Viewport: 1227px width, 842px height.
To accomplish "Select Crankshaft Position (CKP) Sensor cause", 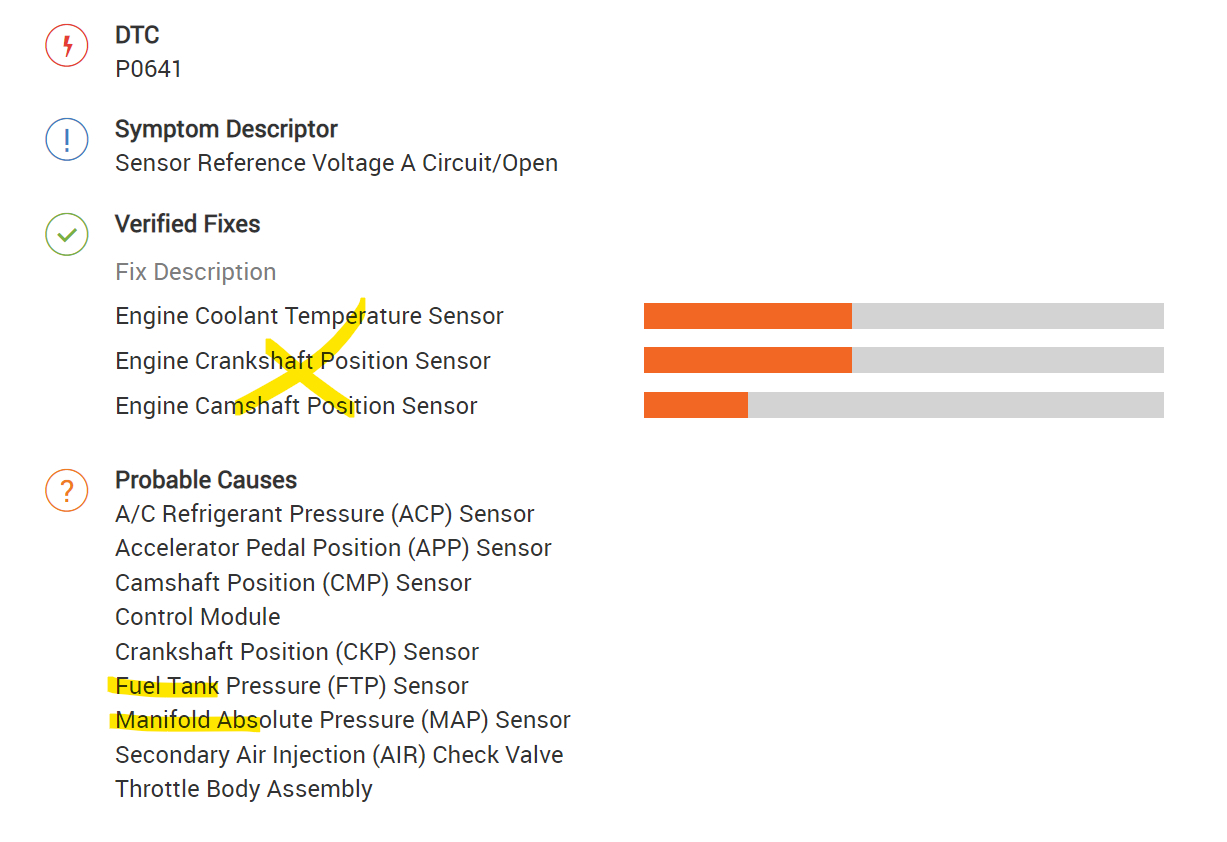I will pyautogui.click(x=297, y=652).
